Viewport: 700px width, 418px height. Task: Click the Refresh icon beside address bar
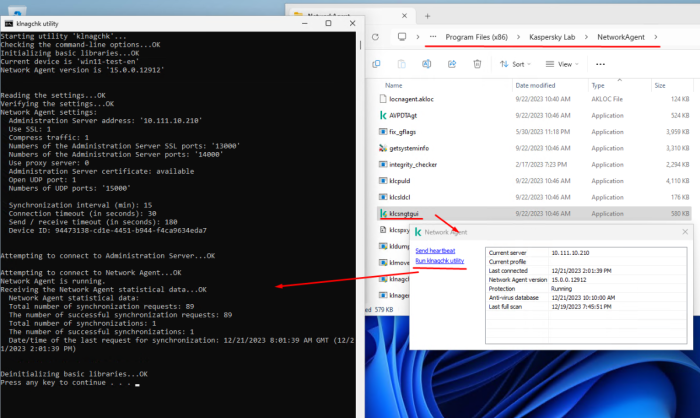pyautogui.click(x=375, y=37)
